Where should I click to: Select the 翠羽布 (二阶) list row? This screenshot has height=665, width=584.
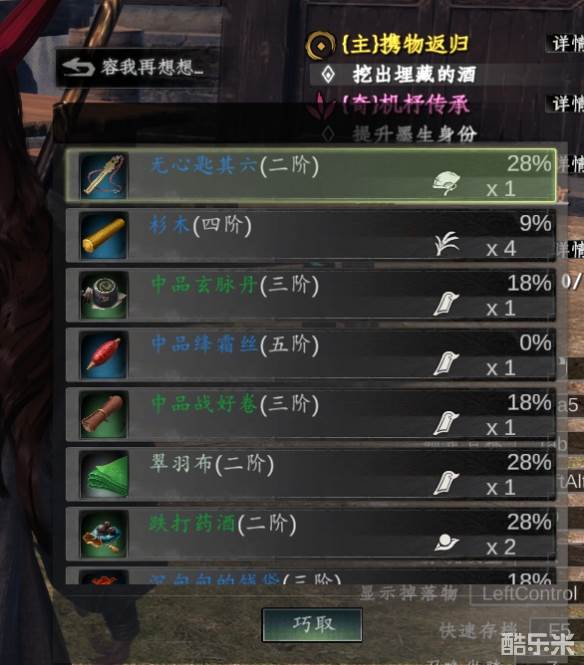click(310, 474)
